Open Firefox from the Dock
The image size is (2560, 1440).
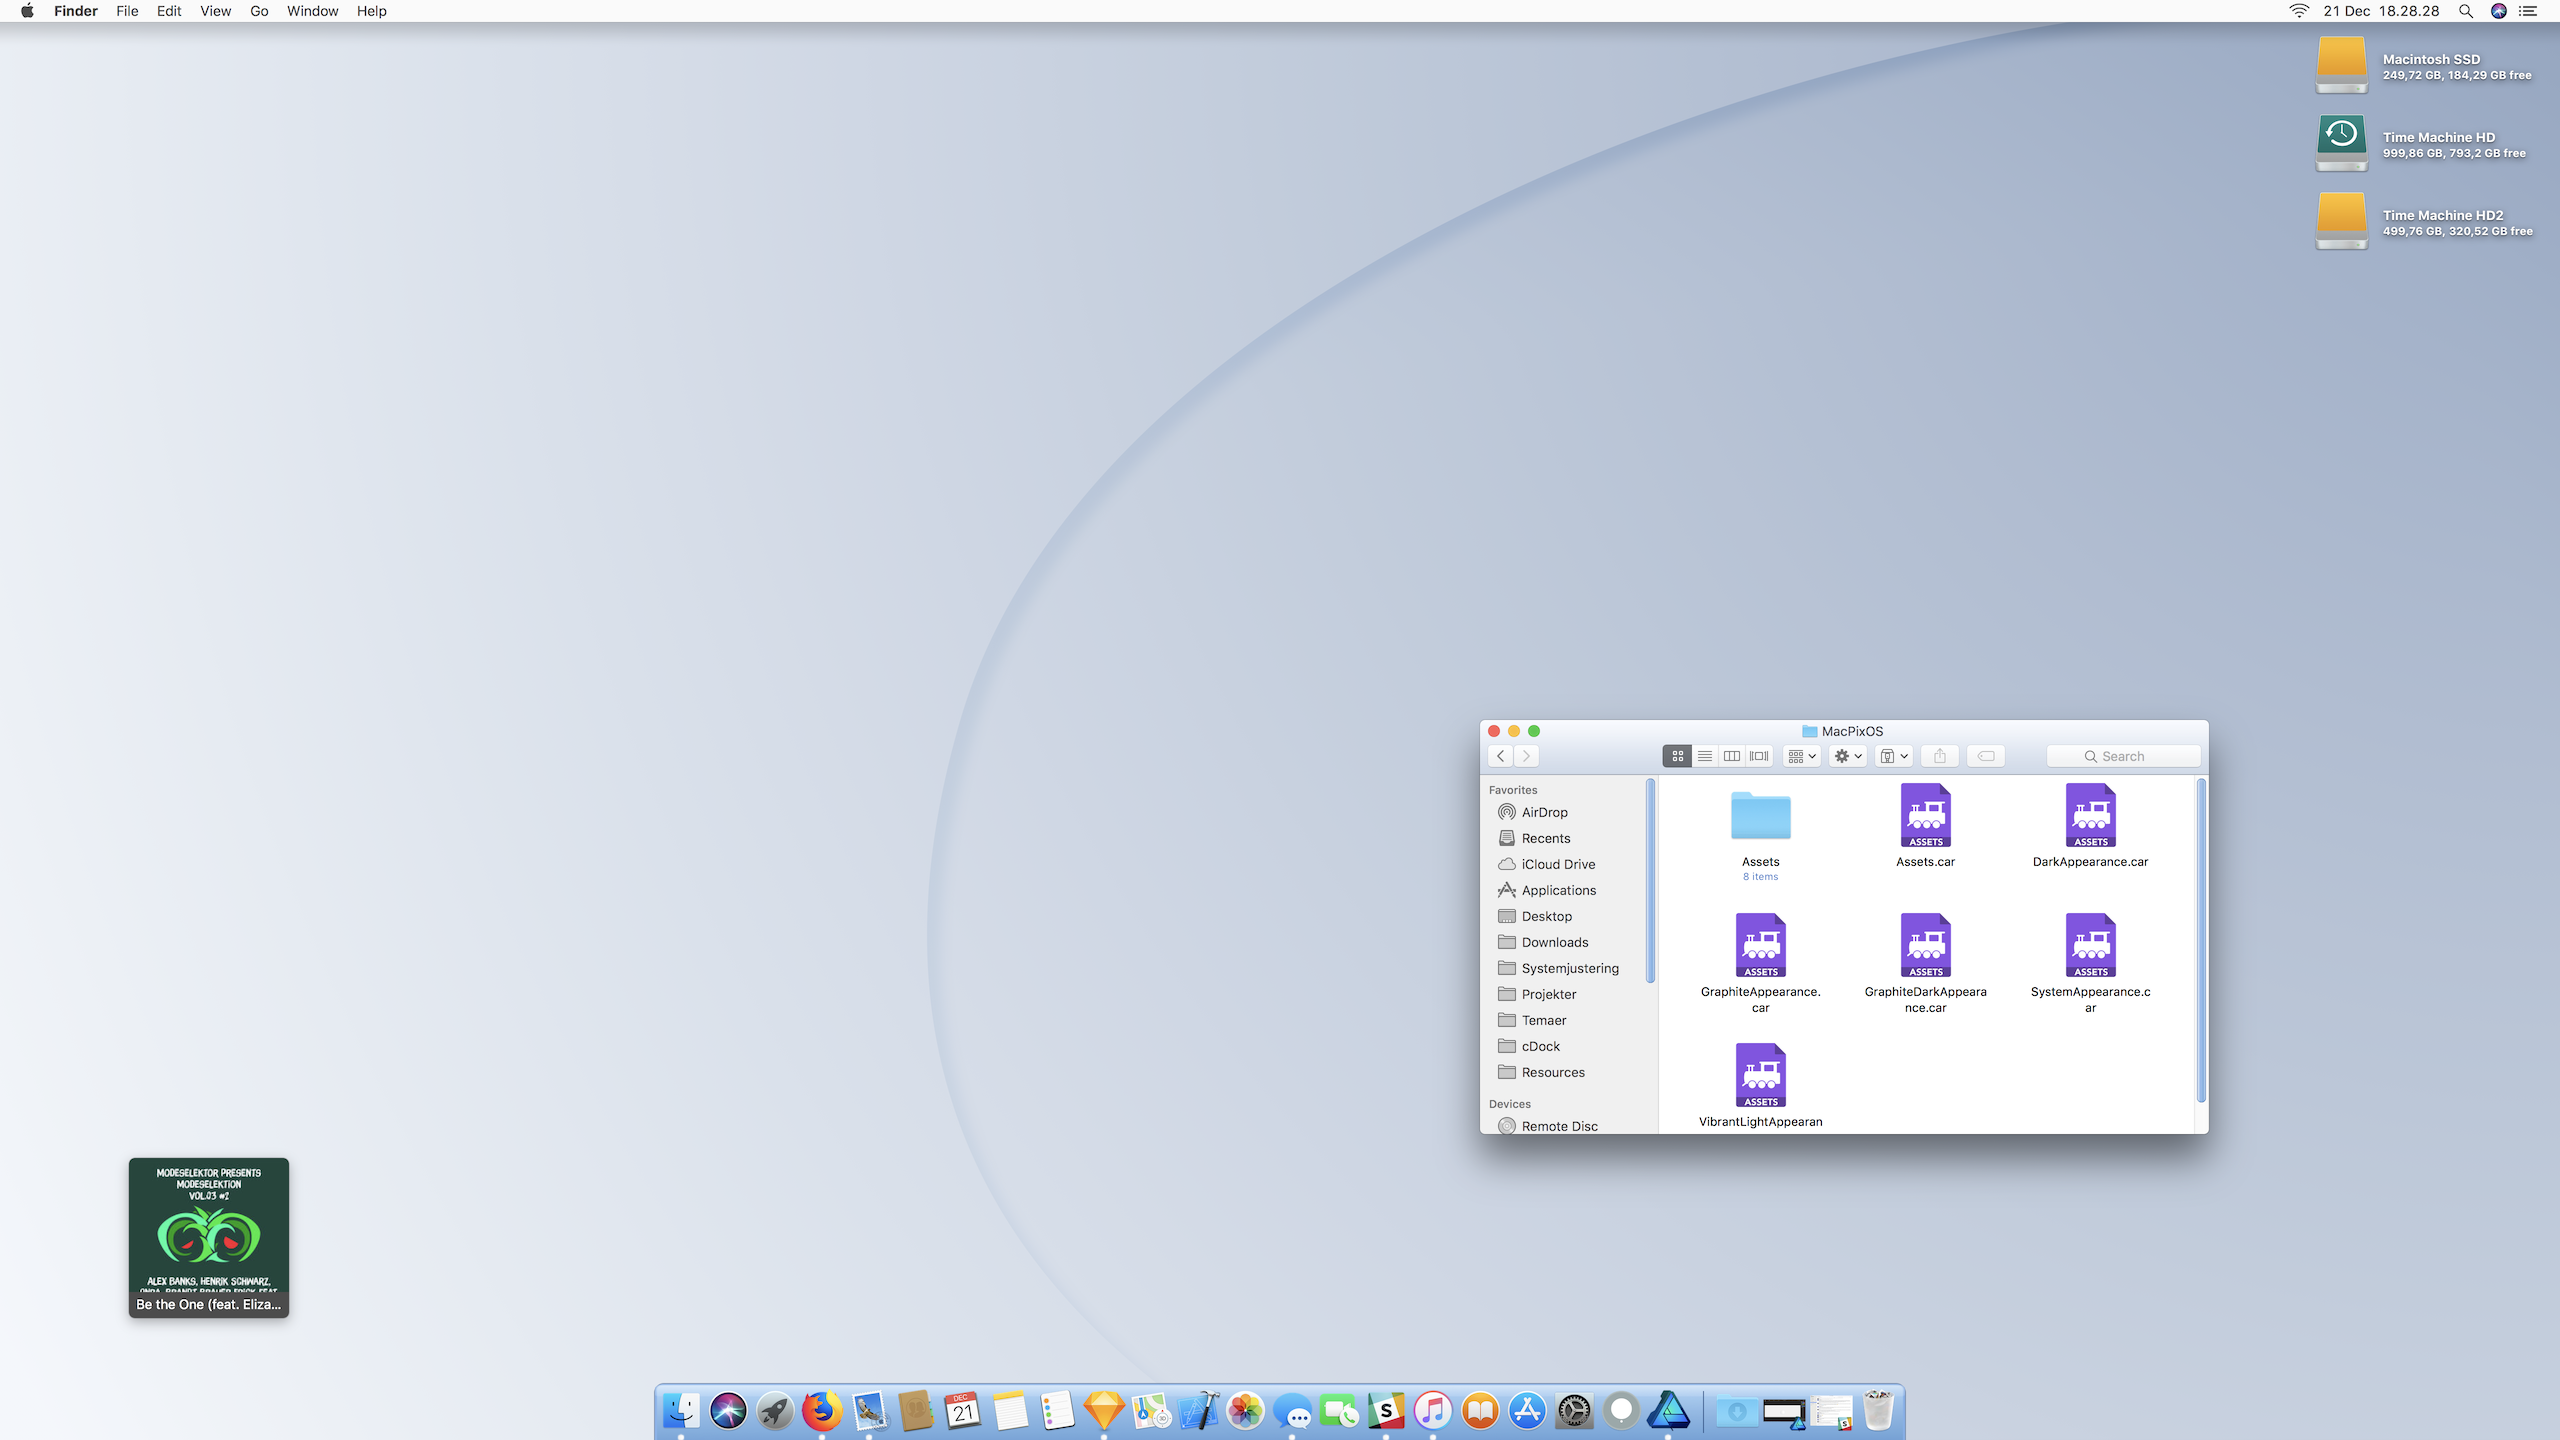coord(822,1411)
